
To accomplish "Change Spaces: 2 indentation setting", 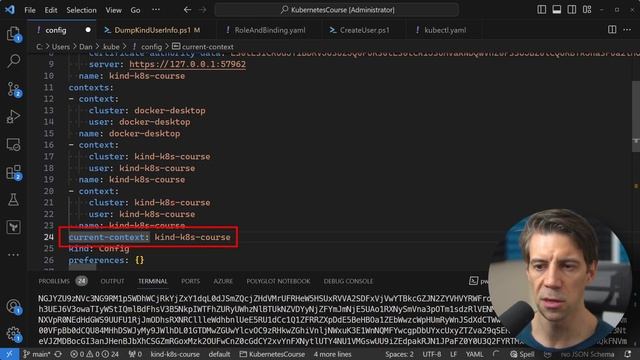I will click(x=399, y=354).
